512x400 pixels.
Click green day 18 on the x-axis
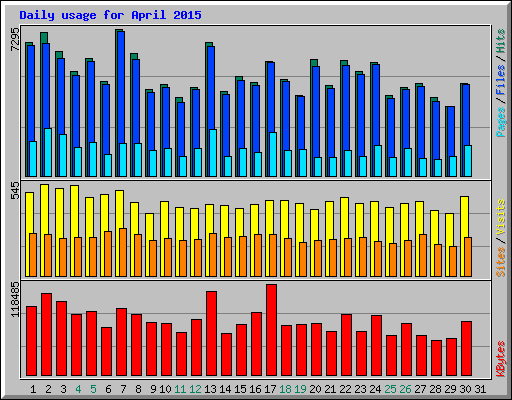pyautogui.click(x=285, y=389)
